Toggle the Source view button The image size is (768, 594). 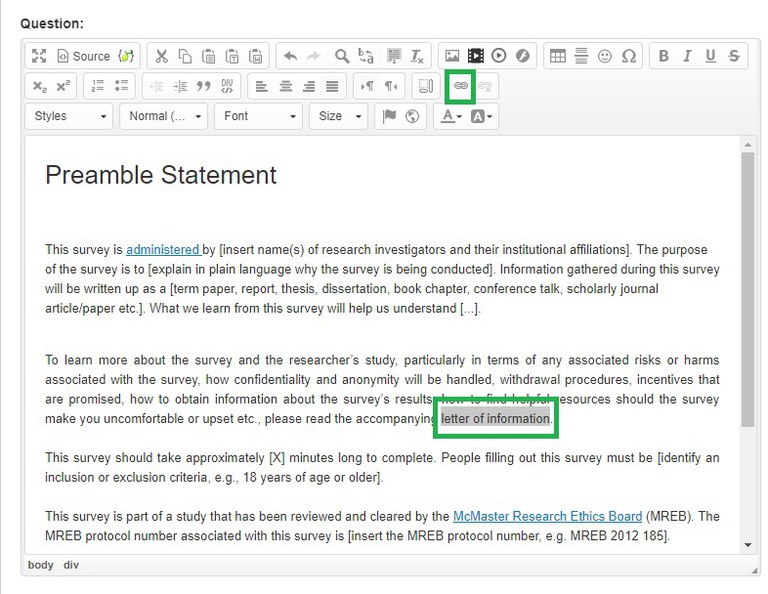click(83, 56)
